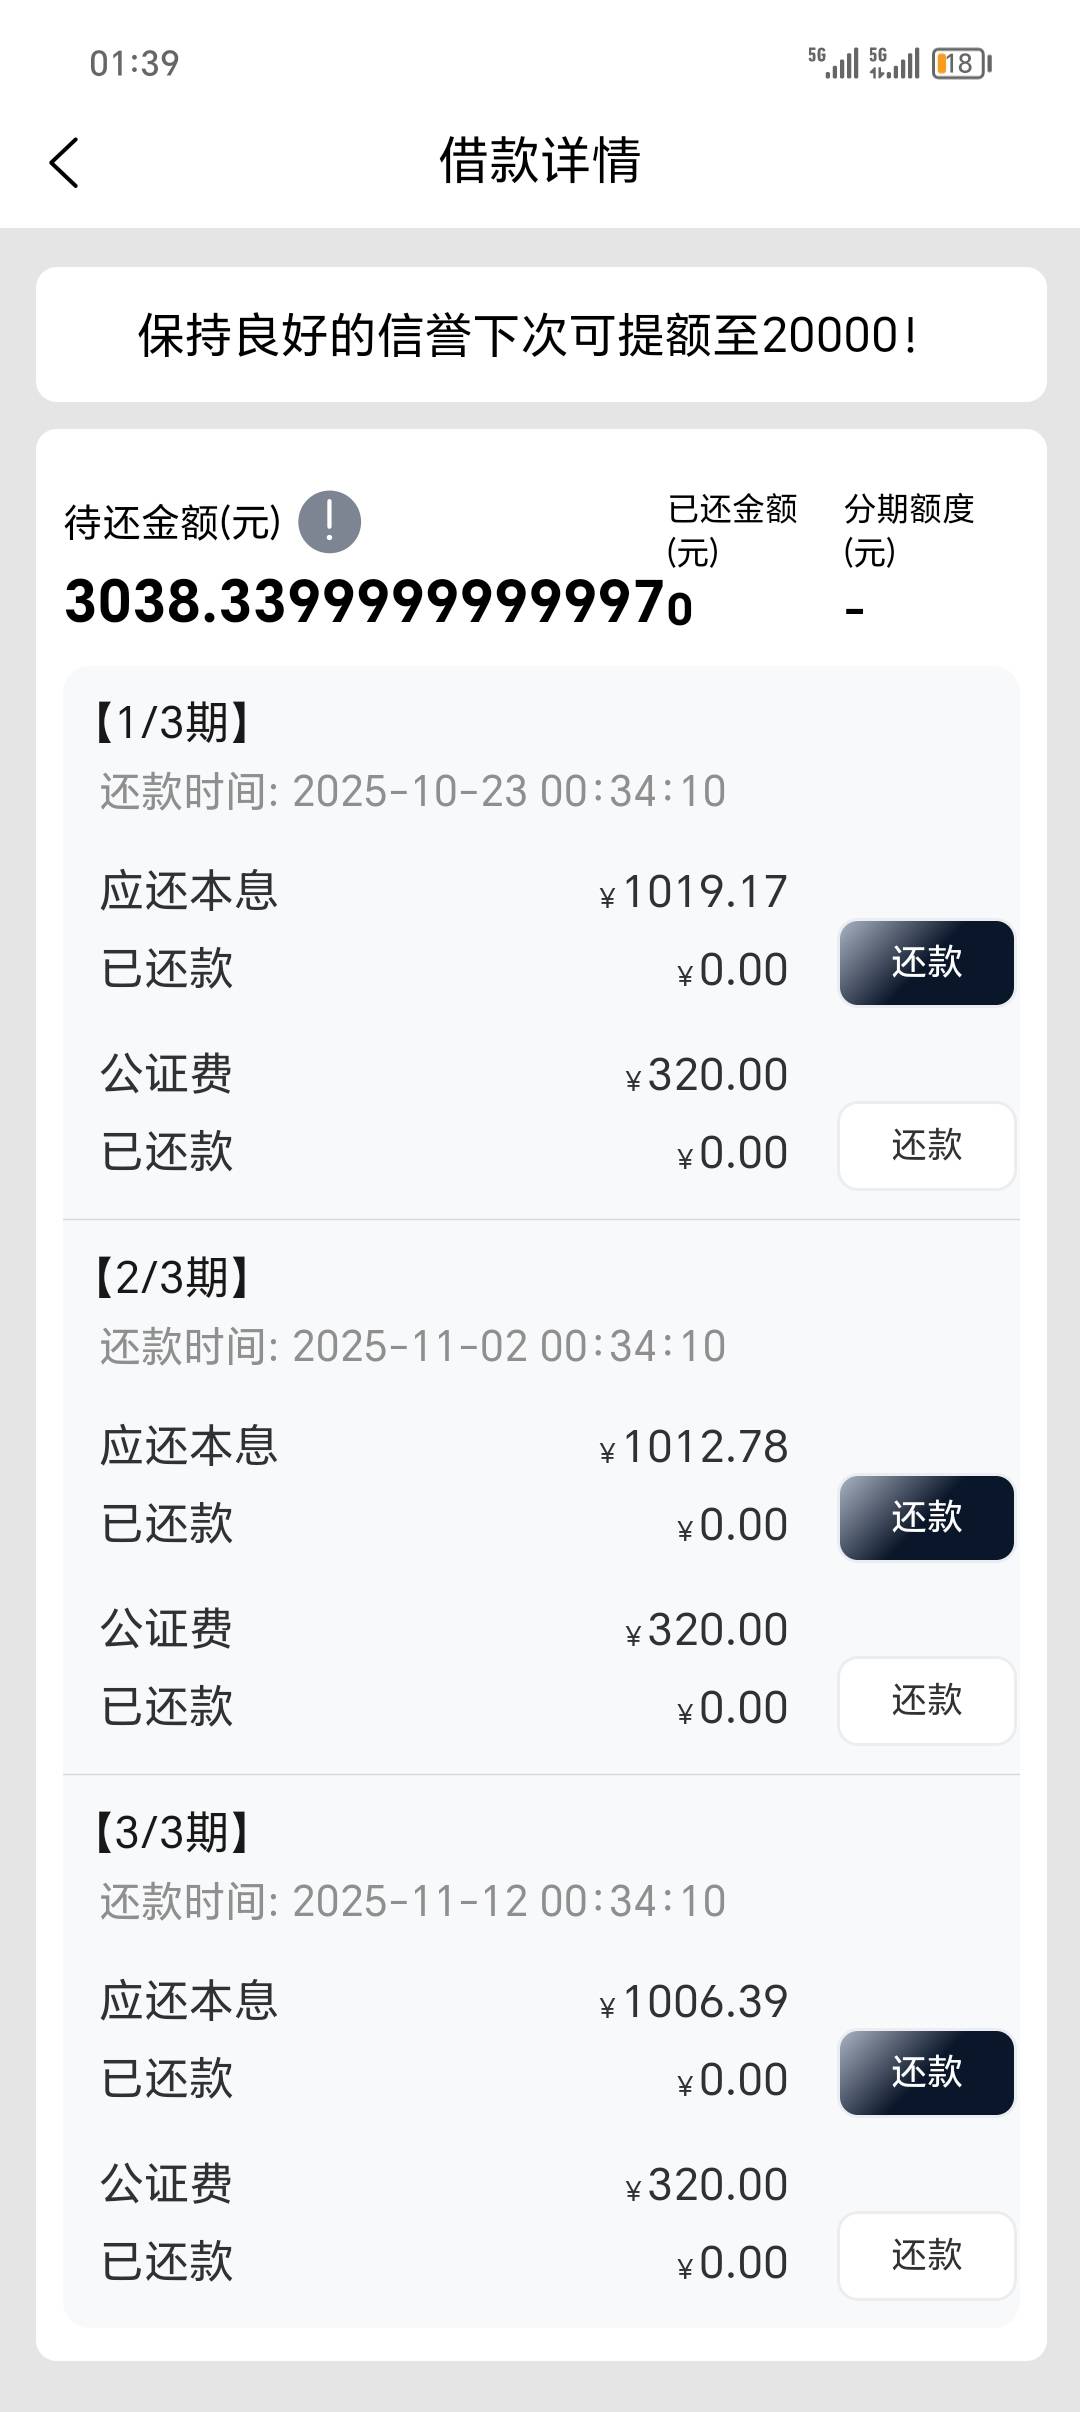
Task: Pay period 2/3 principal and interest
Action: 926,1518
